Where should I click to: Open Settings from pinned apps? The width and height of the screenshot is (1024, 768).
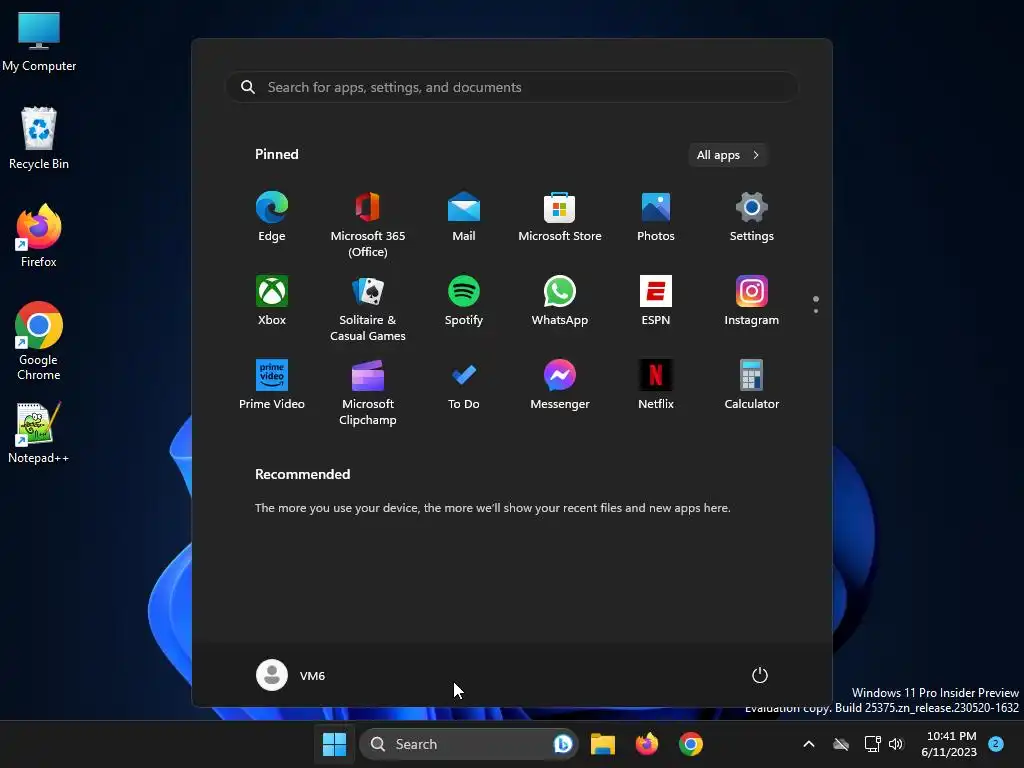coord(752,218)
